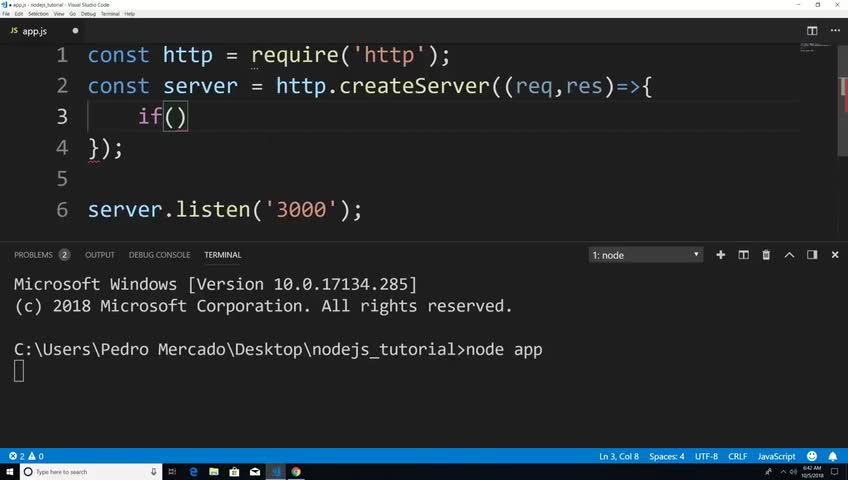Open the File menu
The width and height of the screenshot is (848, 480).
[6, 14]
